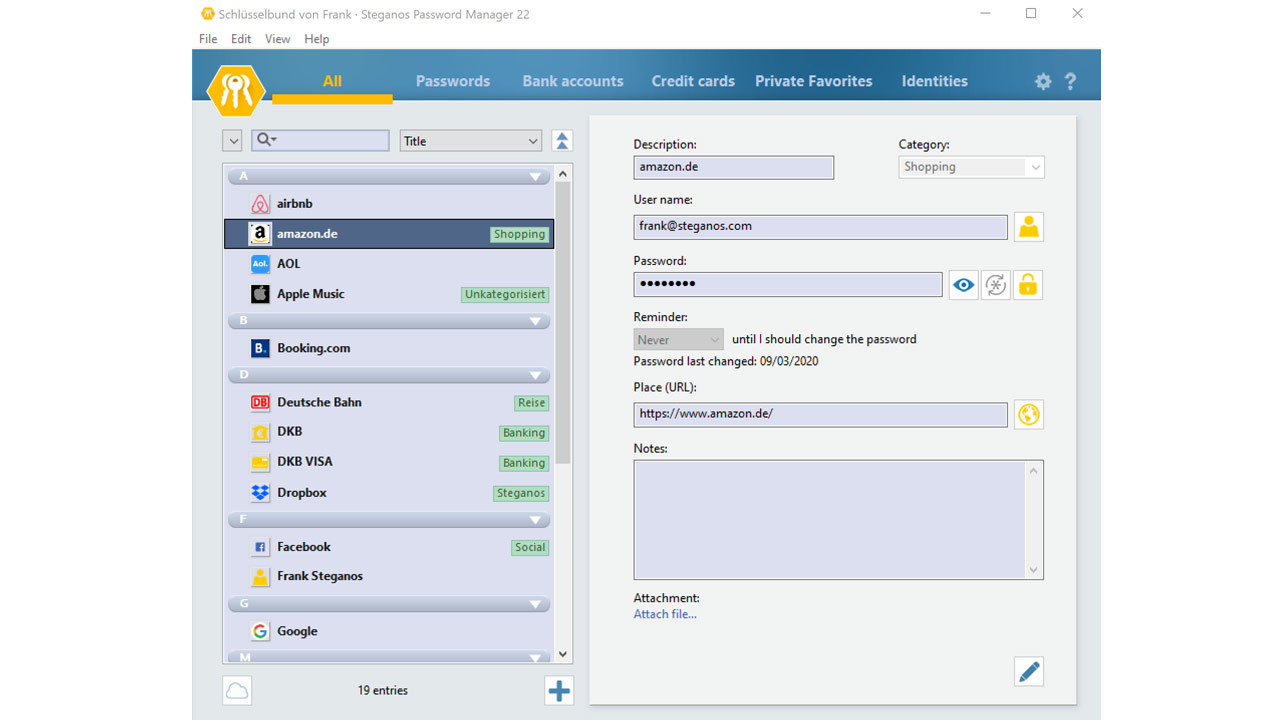This screenshot has width=1280, height=720.
Task: Click the Attach file... link
Action: pos(665,614)
